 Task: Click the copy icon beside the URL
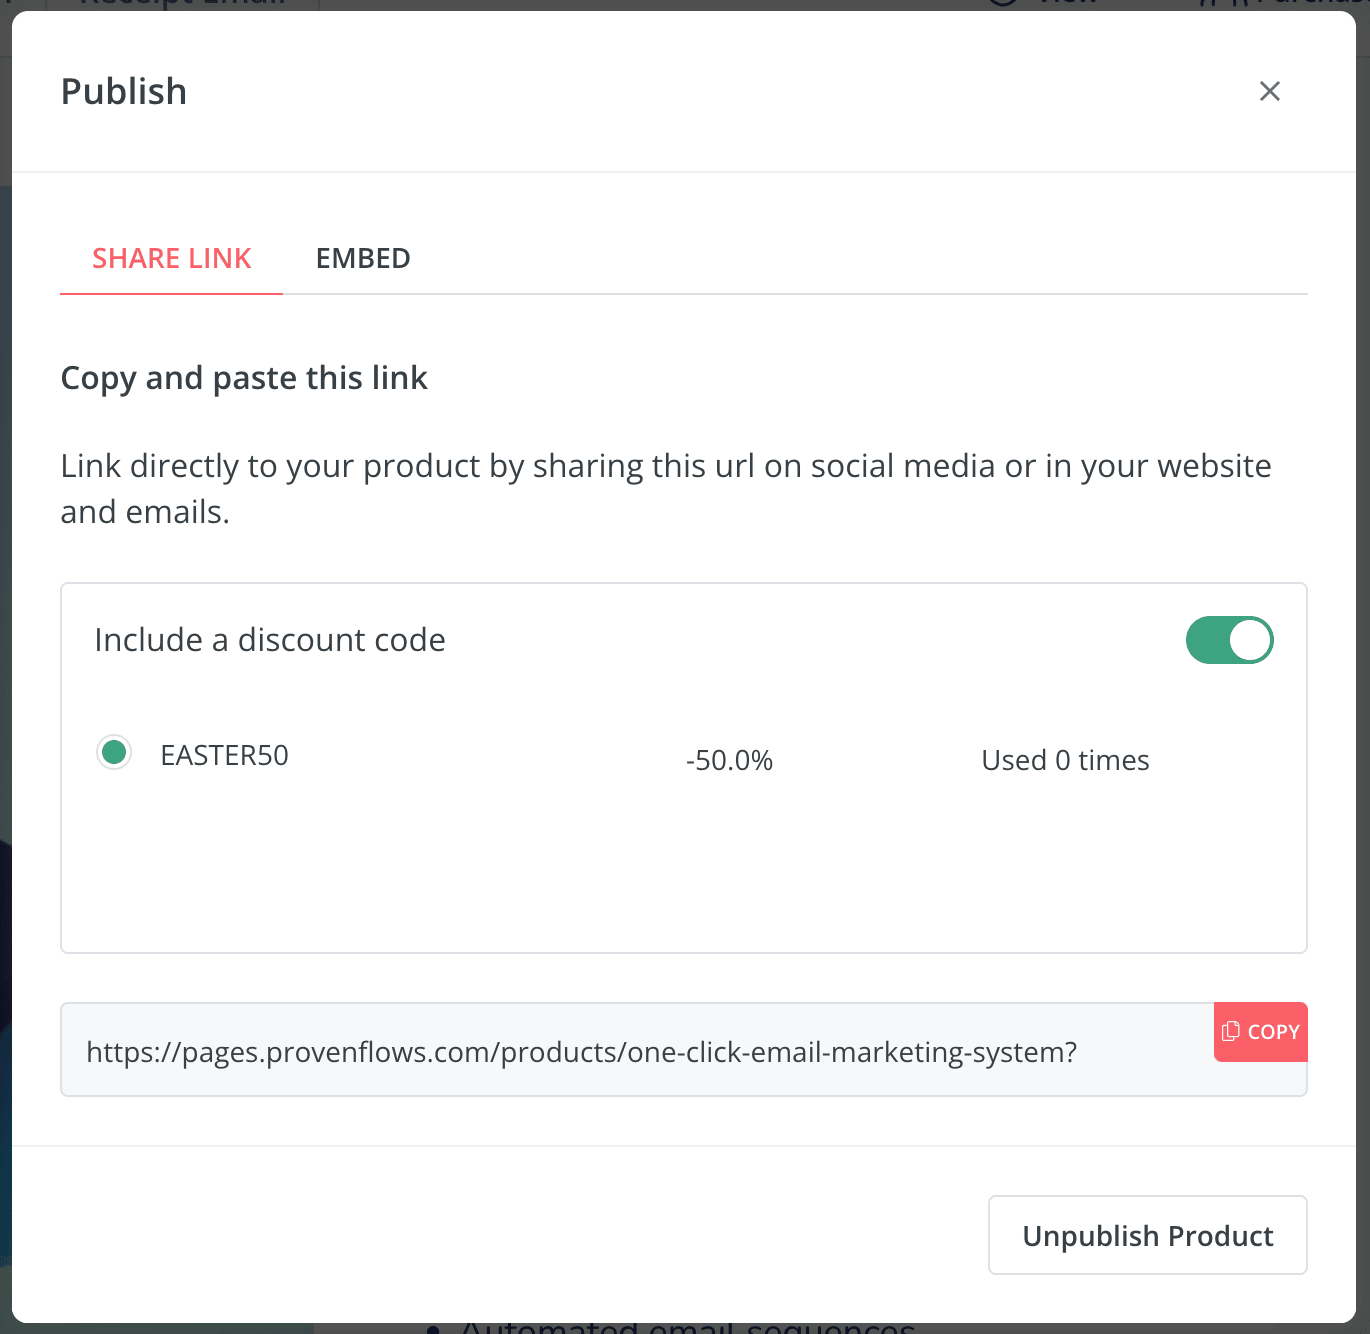[x=1231, y=1031]
